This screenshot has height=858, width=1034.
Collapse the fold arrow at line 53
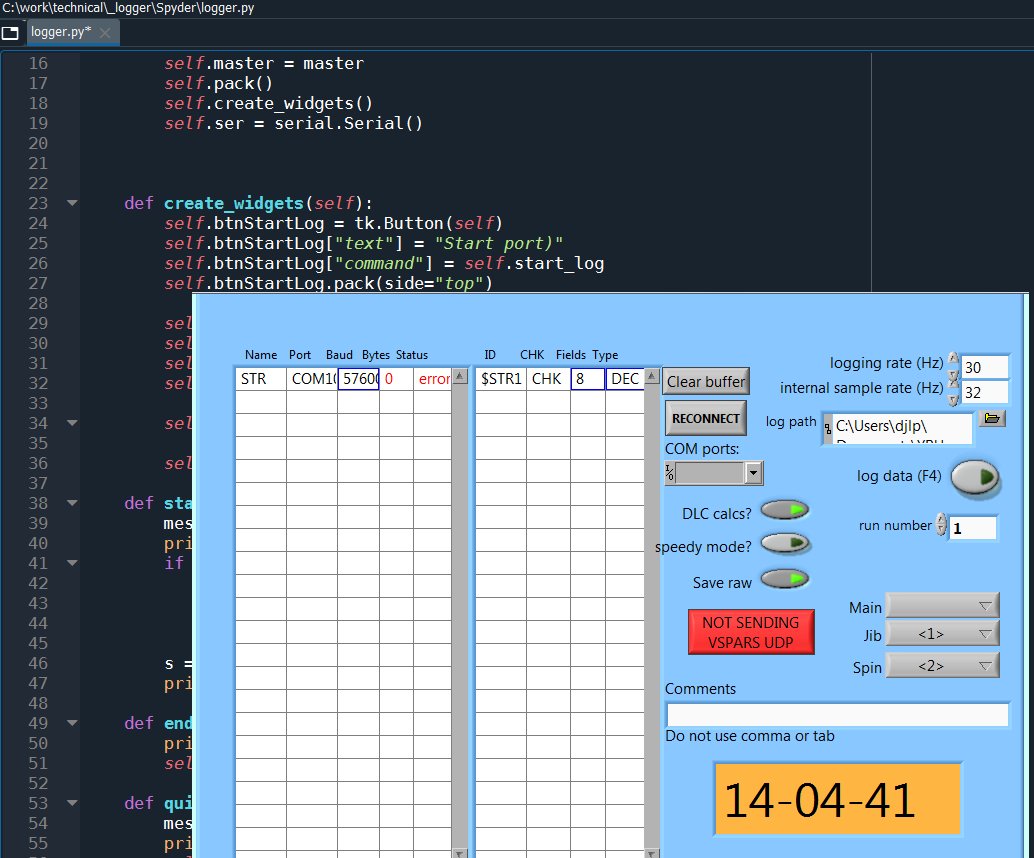coord(73,803)
